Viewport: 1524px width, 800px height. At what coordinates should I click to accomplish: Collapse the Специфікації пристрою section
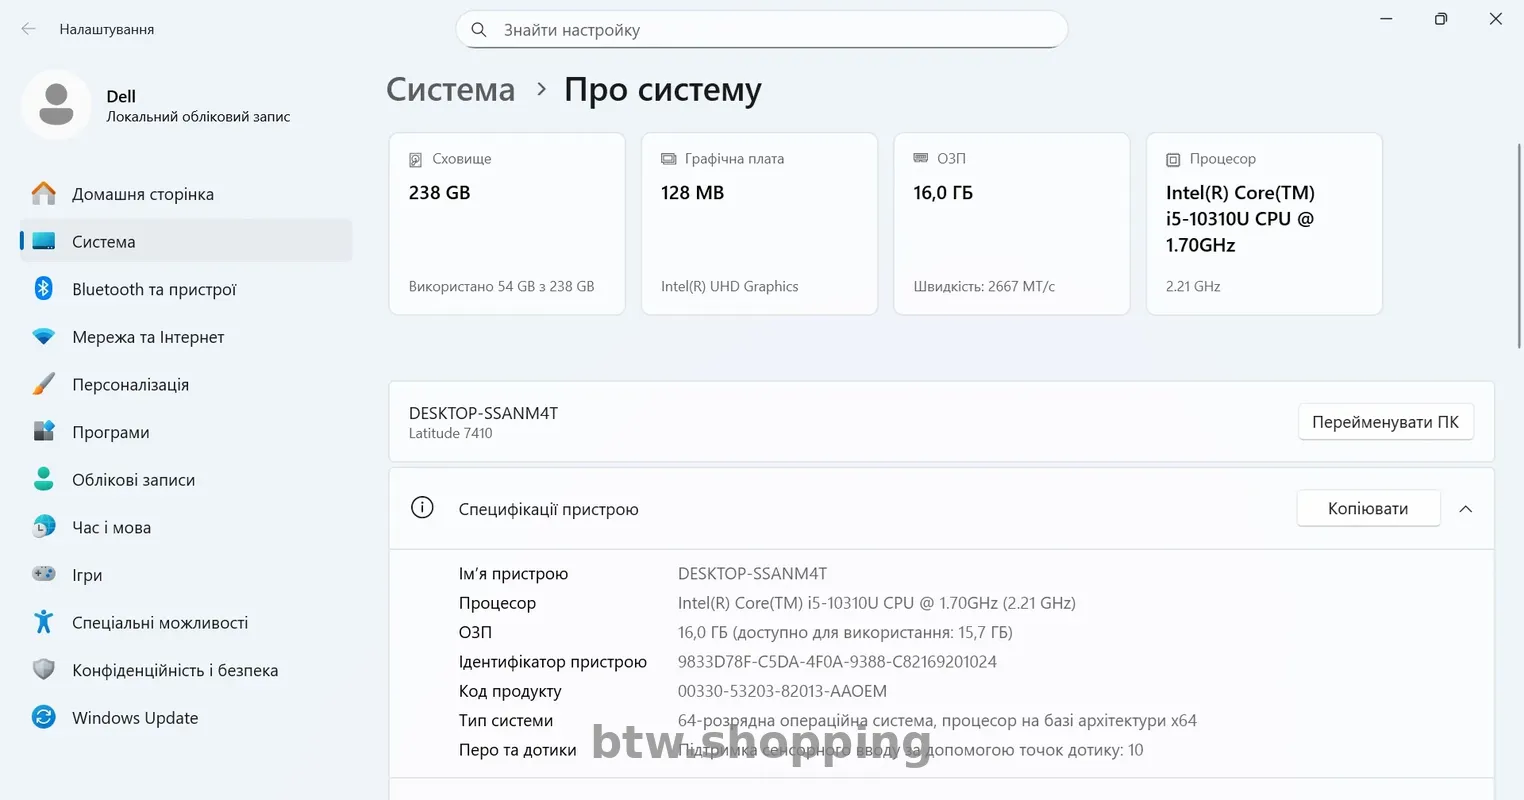1465,508
